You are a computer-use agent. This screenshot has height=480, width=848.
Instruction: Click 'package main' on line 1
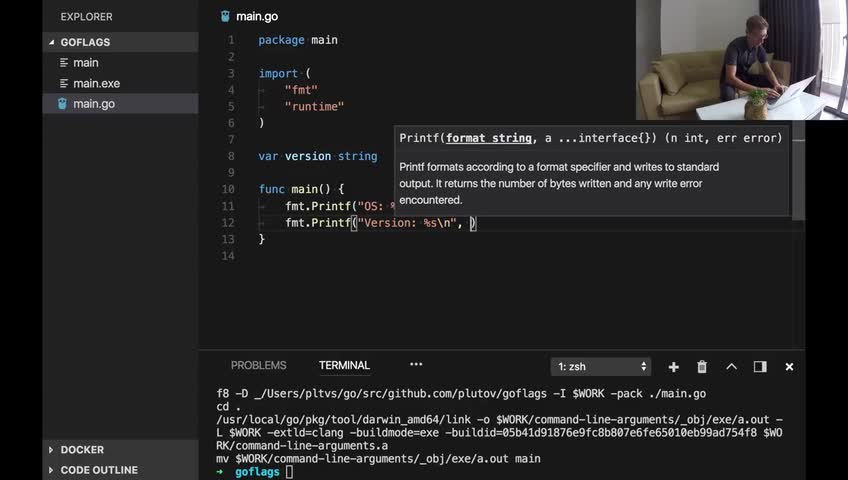click(x=297, y=40)
